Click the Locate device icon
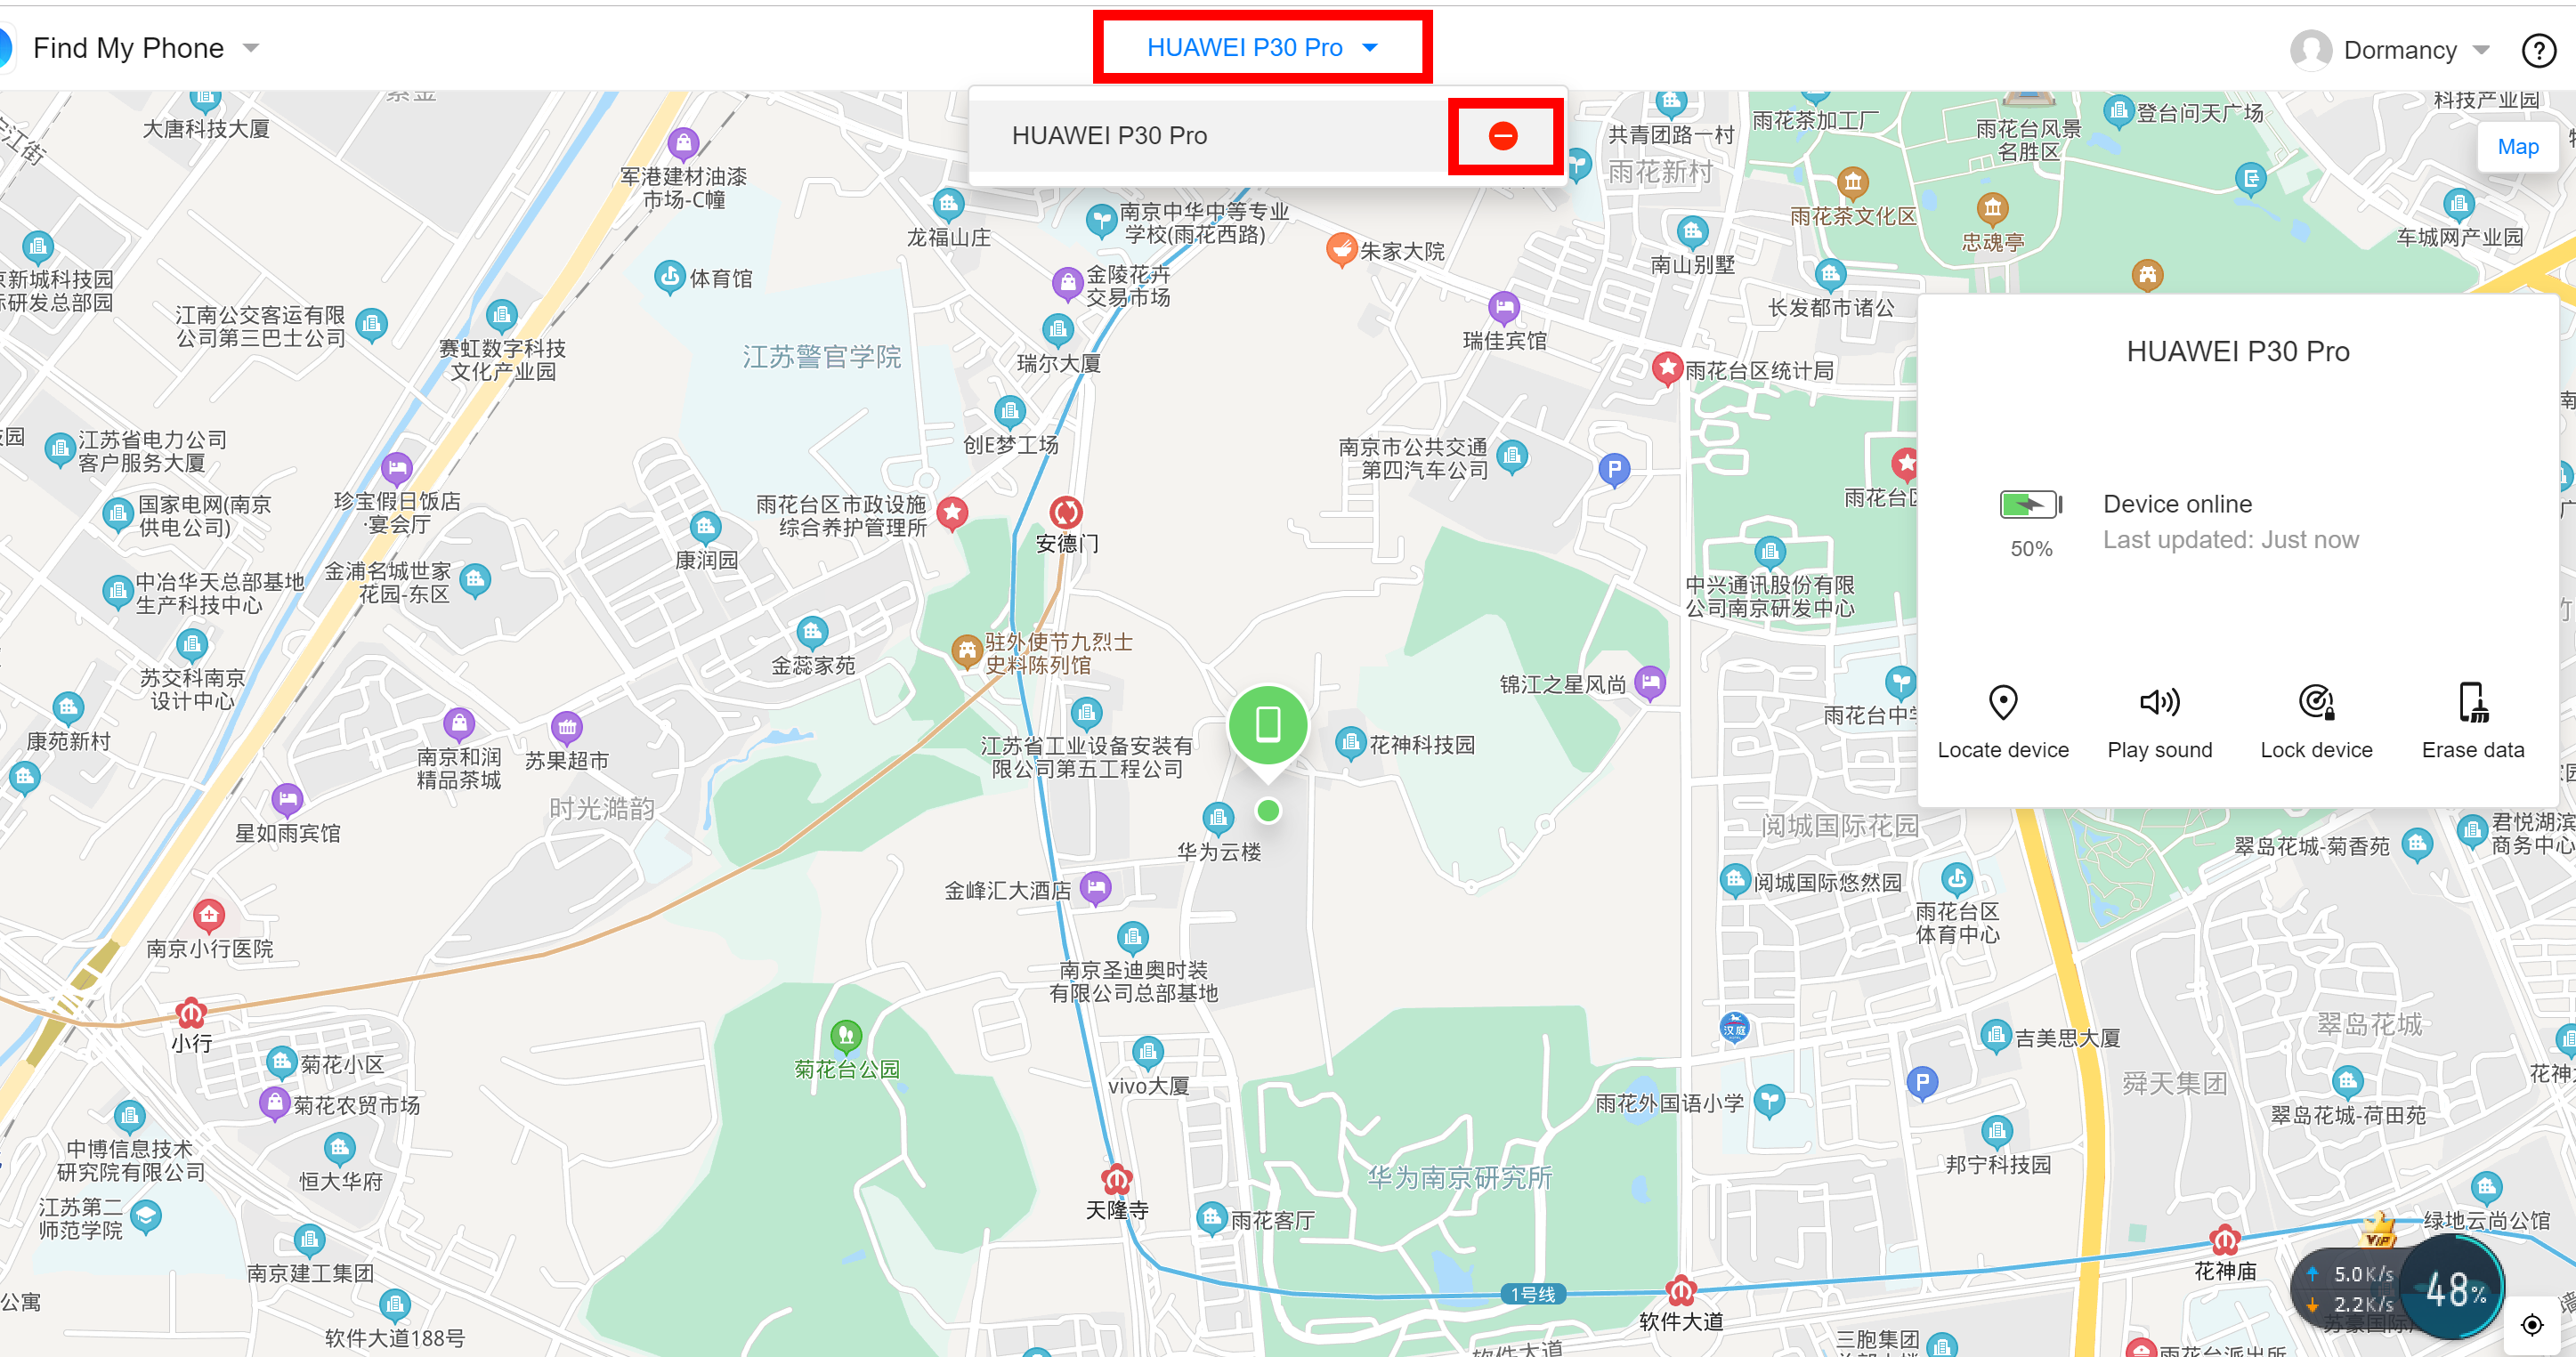 [x=2004, y=701]
